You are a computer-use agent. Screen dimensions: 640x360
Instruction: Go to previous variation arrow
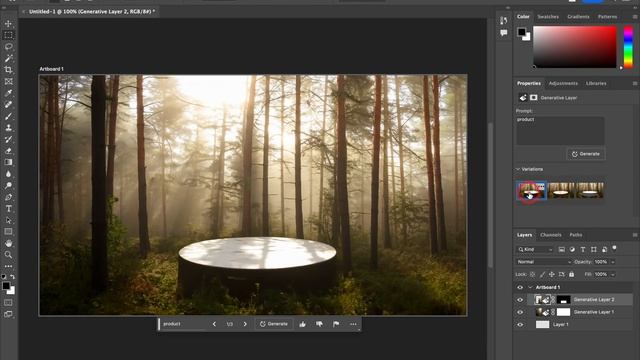coord(214,324)
